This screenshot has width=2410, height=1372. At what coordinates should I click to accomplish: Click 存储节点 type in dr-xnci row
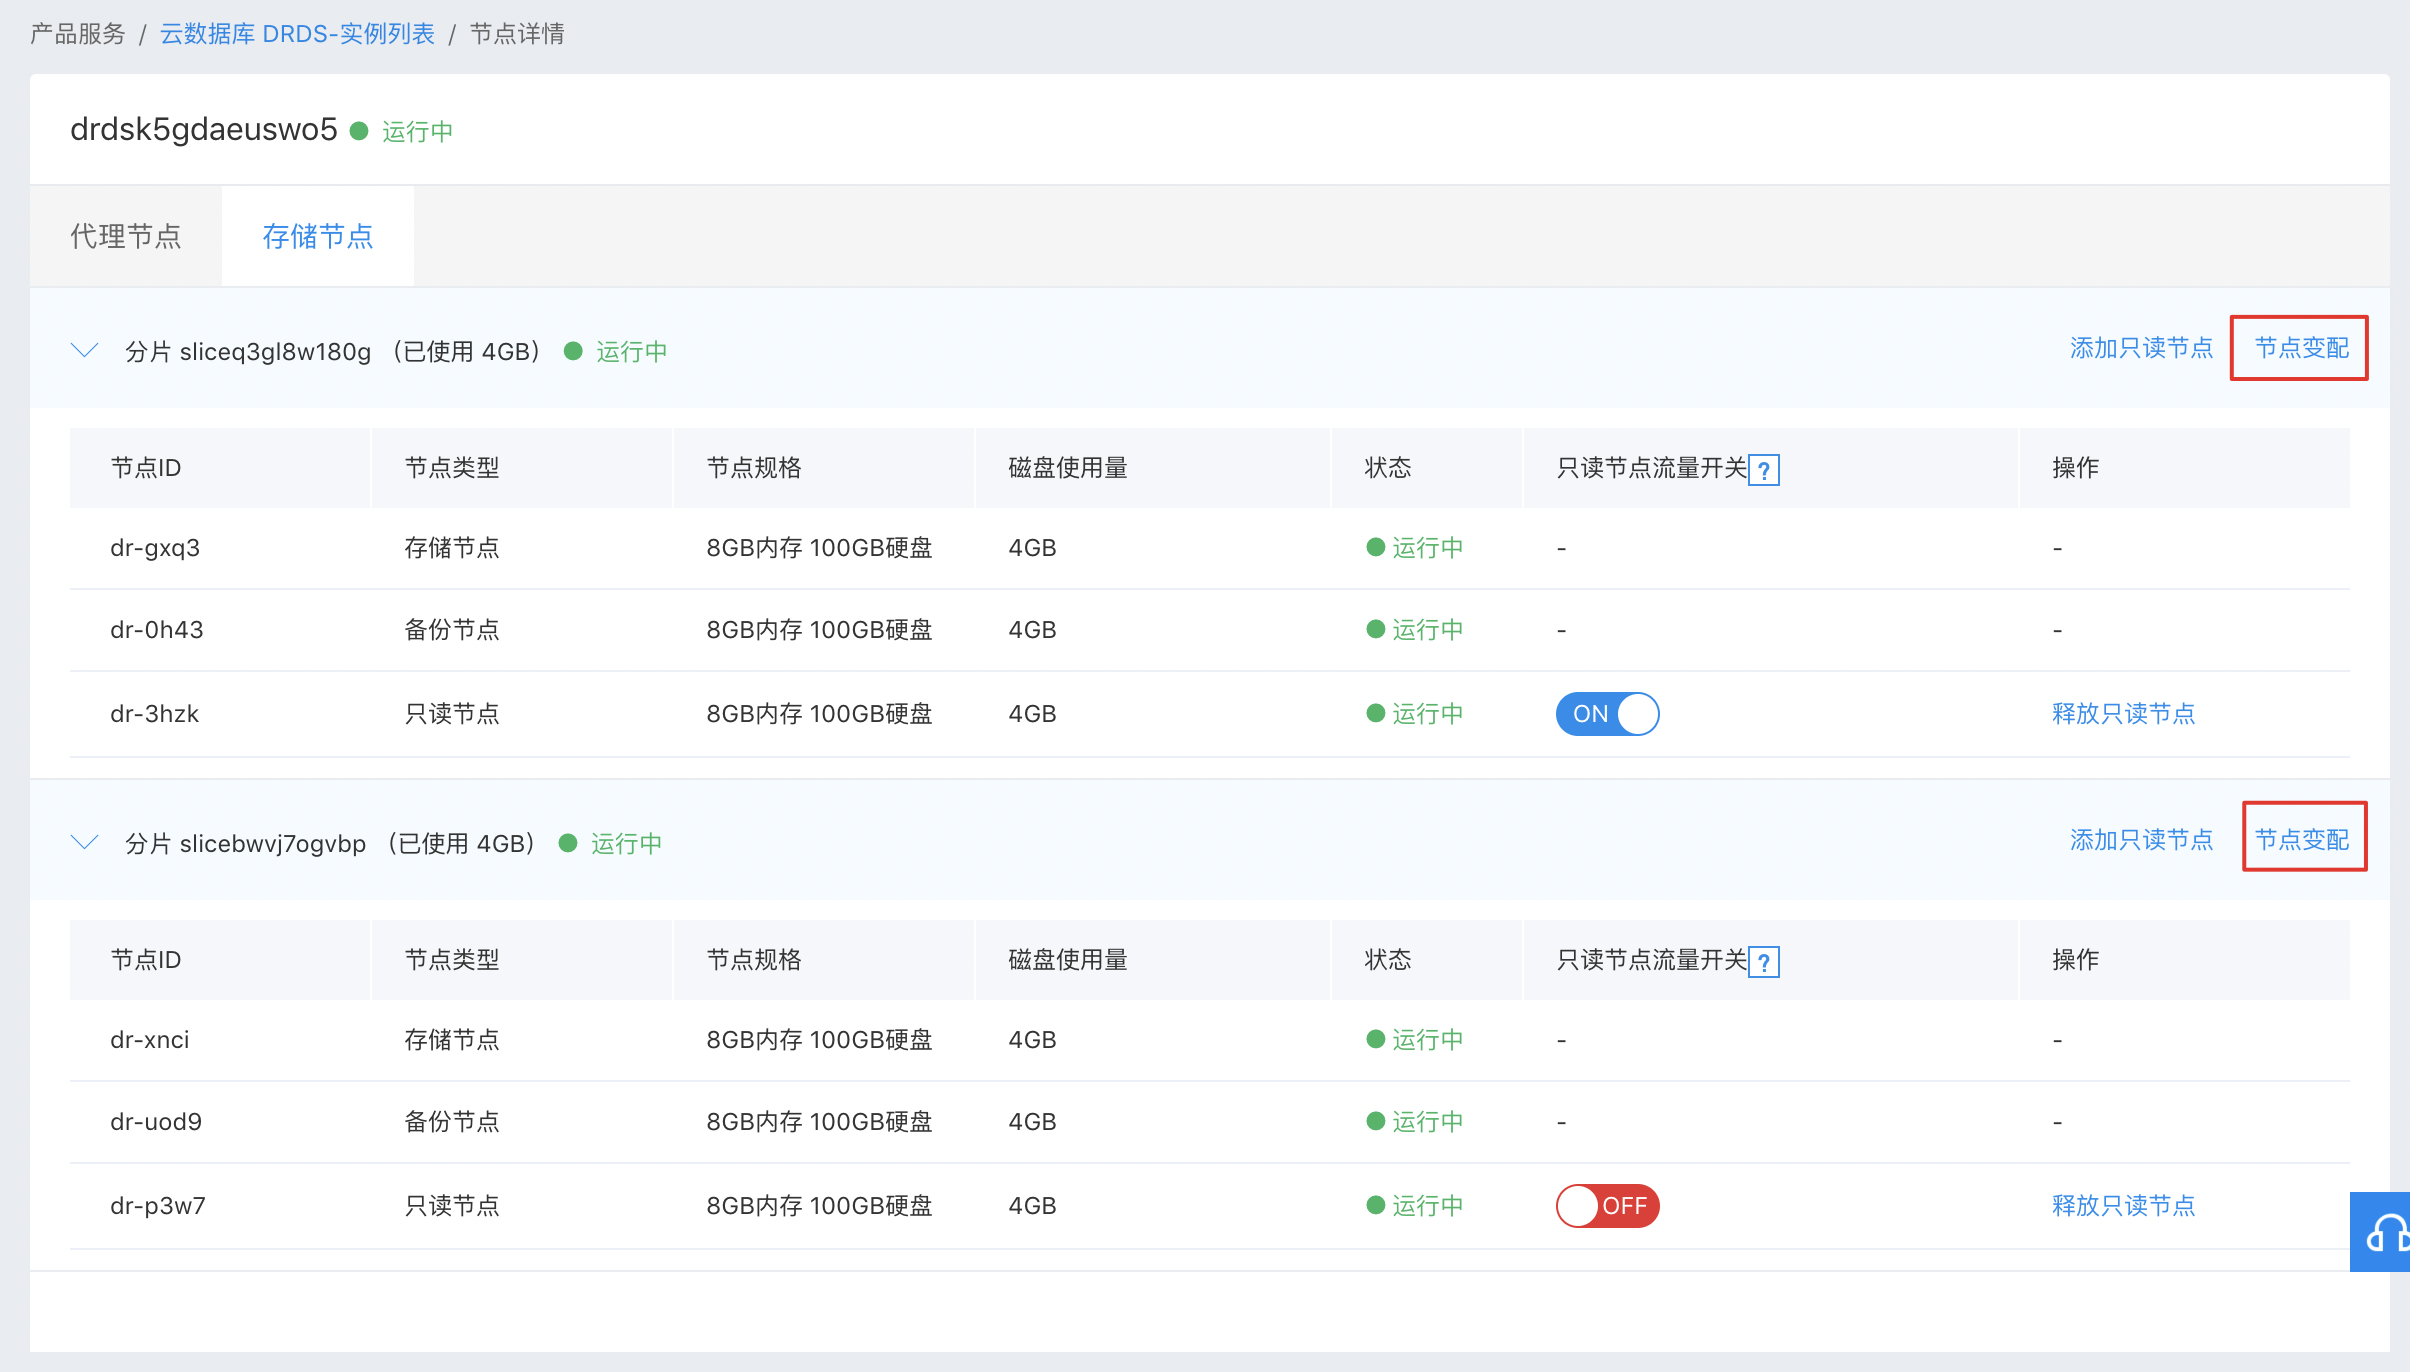(452, 1040)
